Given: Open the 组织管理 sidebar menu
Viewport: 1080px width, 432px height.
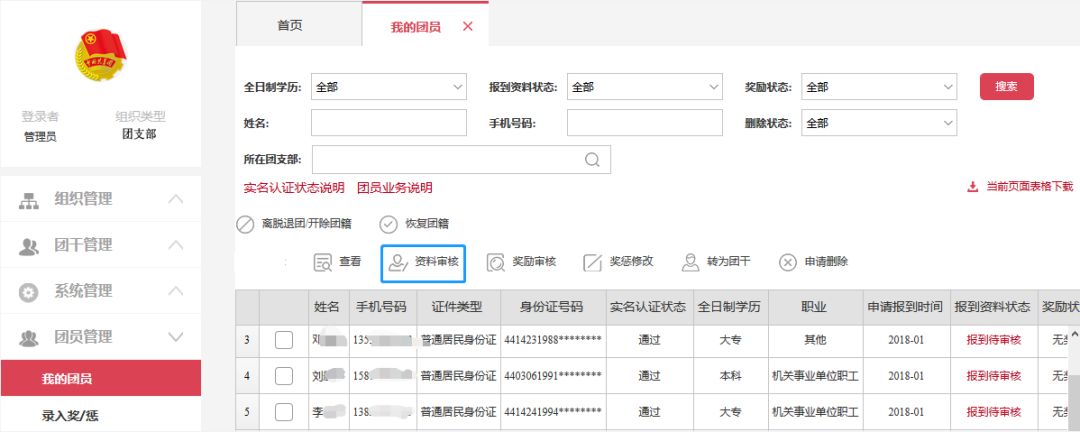Looking at the screenshot, I should pyautogui.click(x=101, y=199).
